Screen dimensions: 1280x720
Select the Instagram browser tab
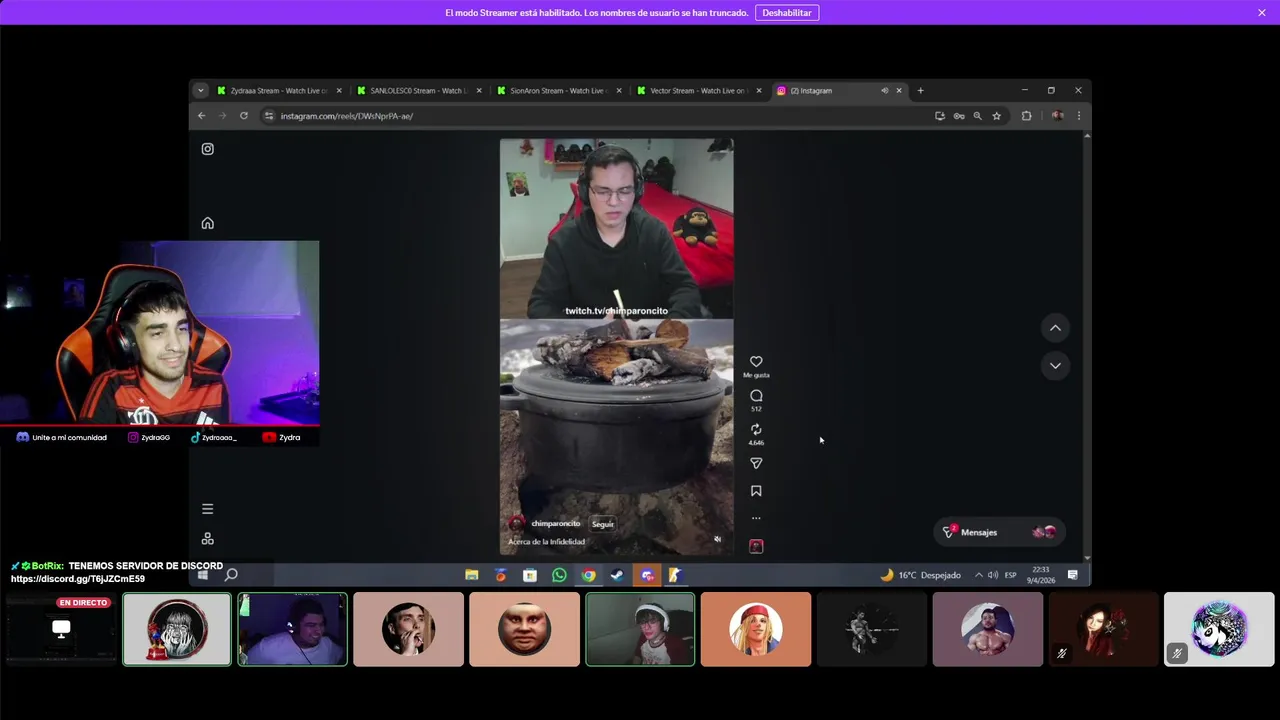coord(826,91)
